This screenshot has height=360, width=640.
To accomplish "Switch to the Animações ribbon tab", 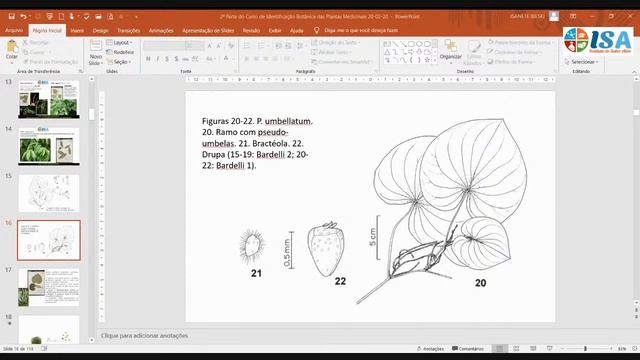I will click(161, 30).
